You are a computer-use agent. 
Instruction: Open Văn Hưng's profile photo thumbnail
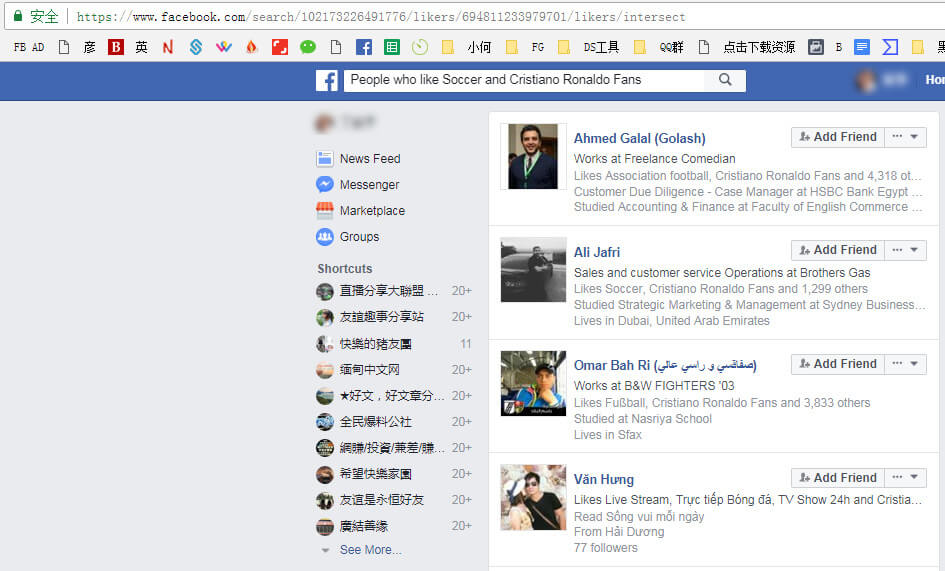pos(533,497)
